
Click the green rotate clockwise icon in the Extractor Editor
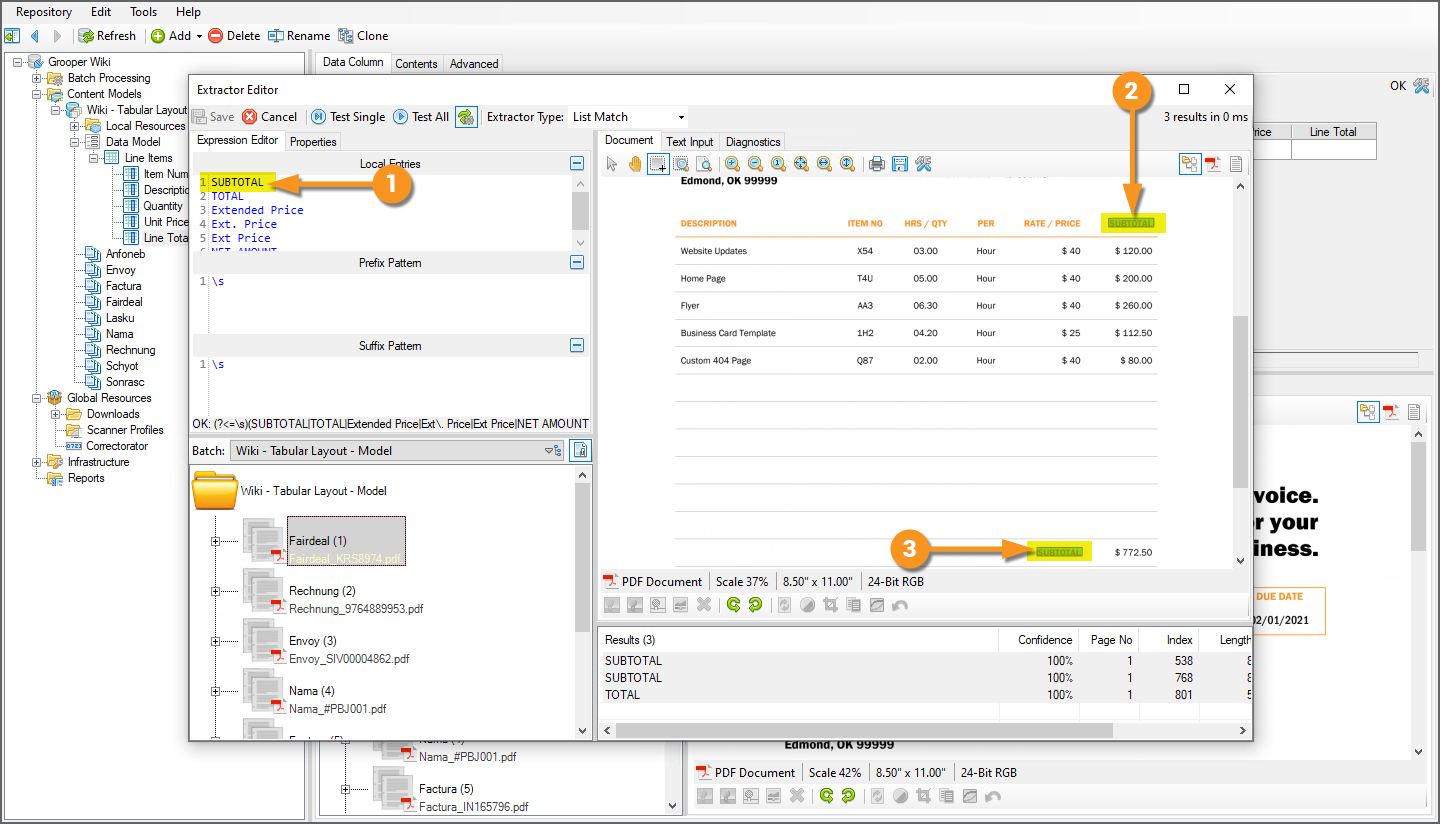pyautogui.click(x=755, y=605)
